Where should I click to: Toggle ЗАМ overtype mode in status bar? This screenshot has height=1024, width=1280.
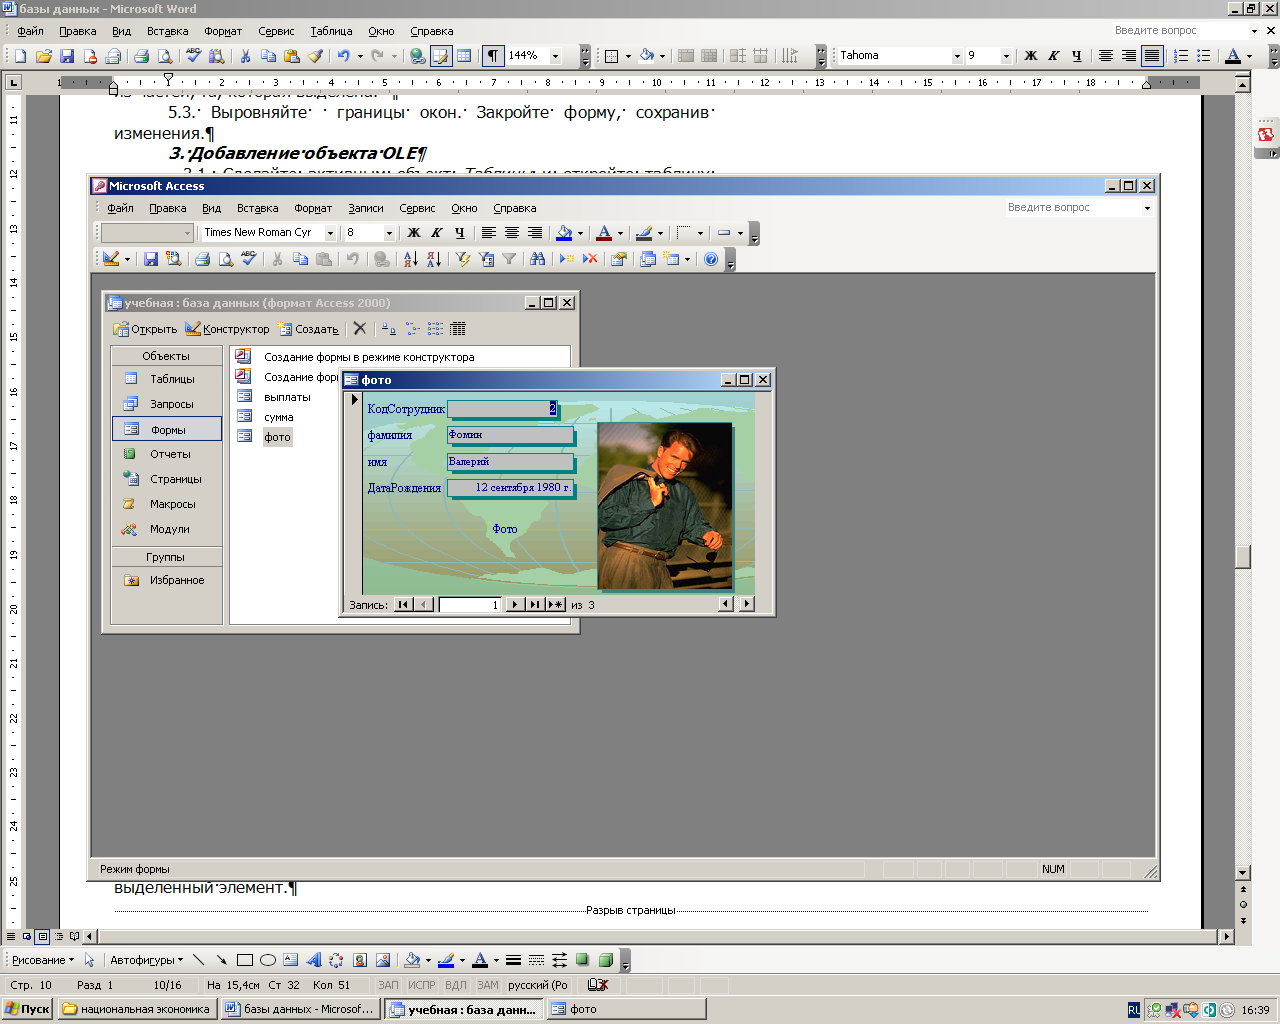pyautogui.click(x=488, y=985)
